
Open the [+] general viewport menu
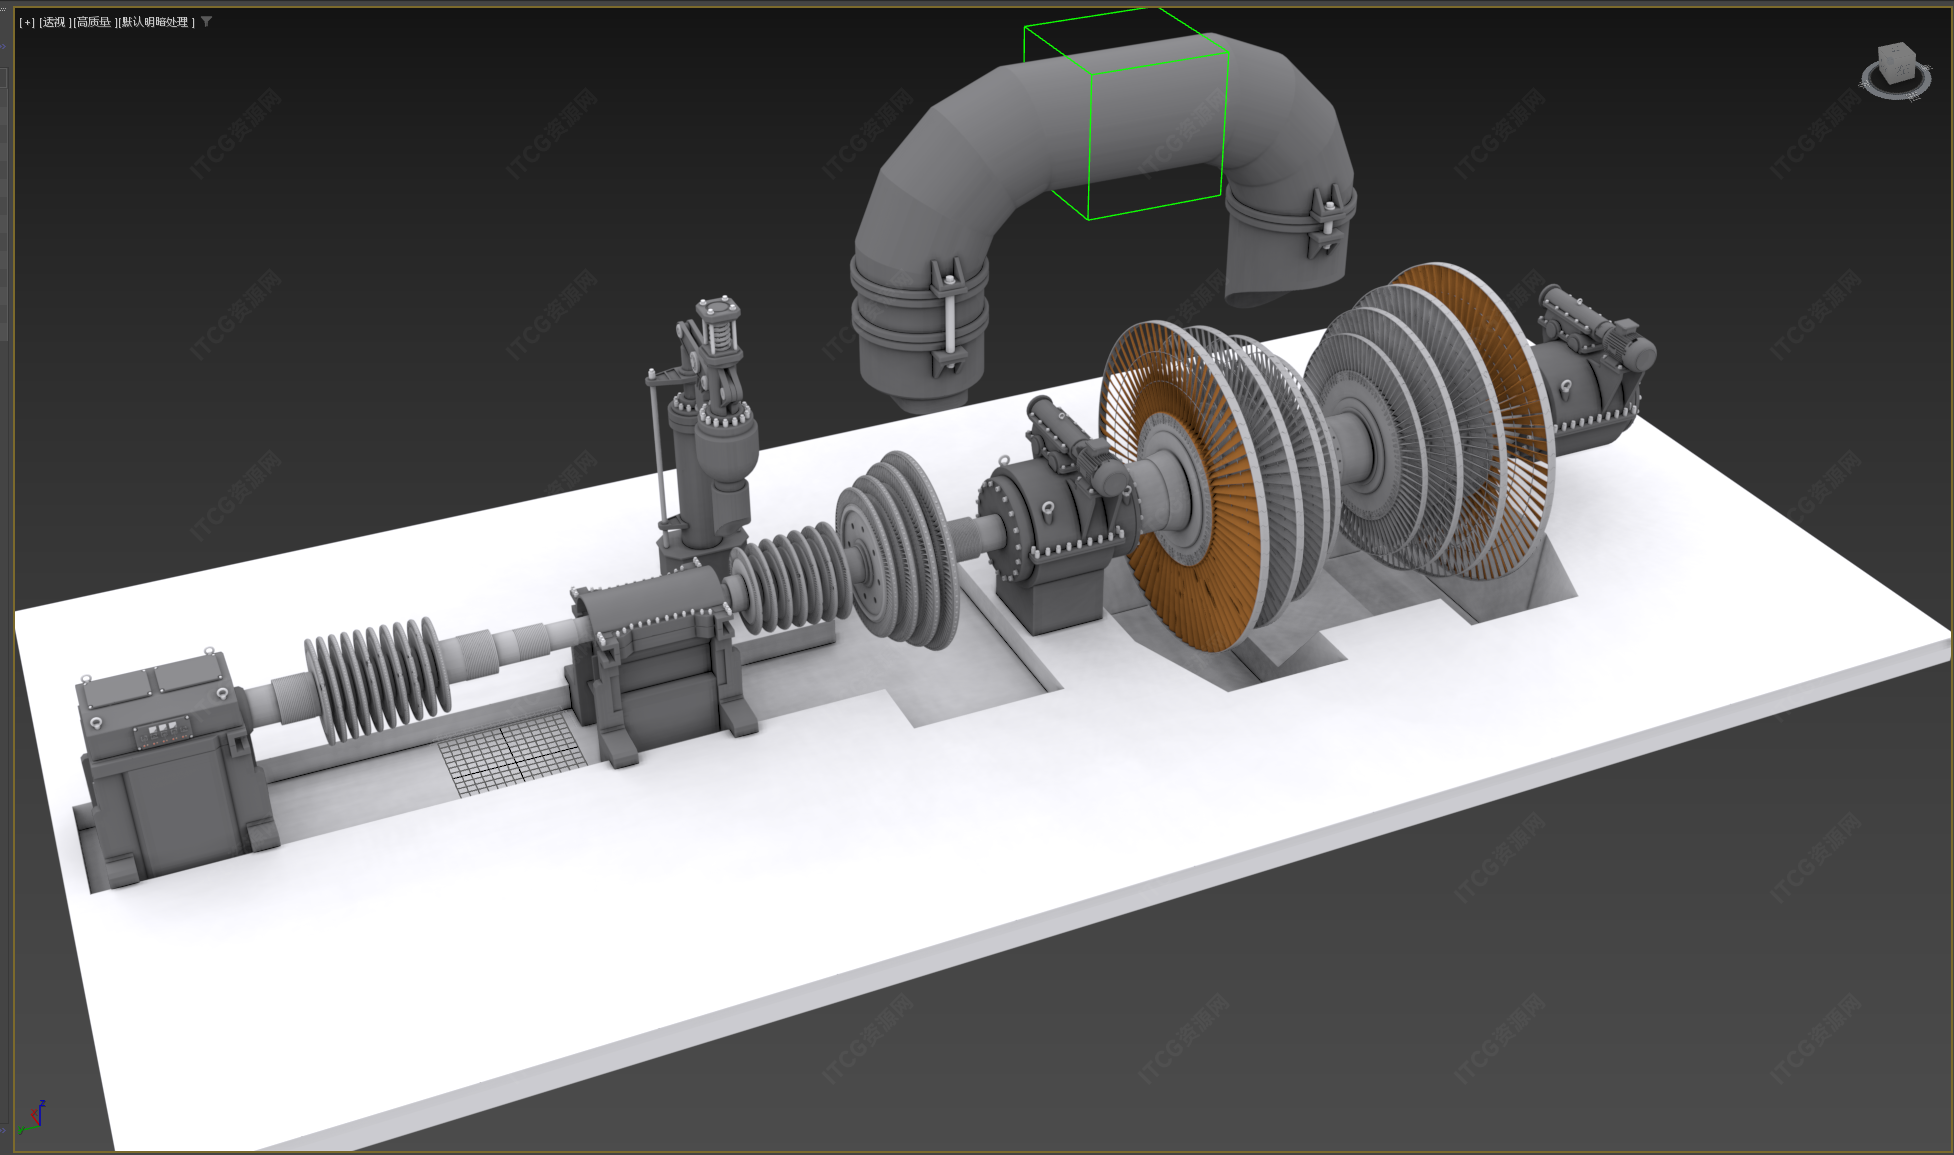(27, 22)
